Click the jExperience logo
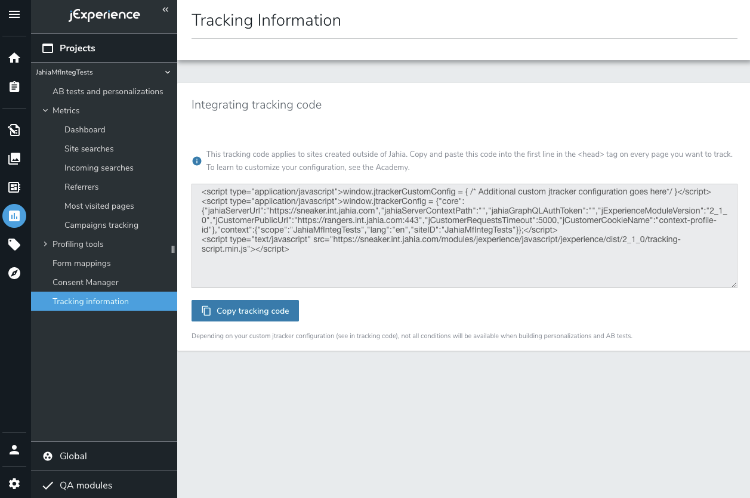The height and width of the screenshot is (498, 750). 104,15
